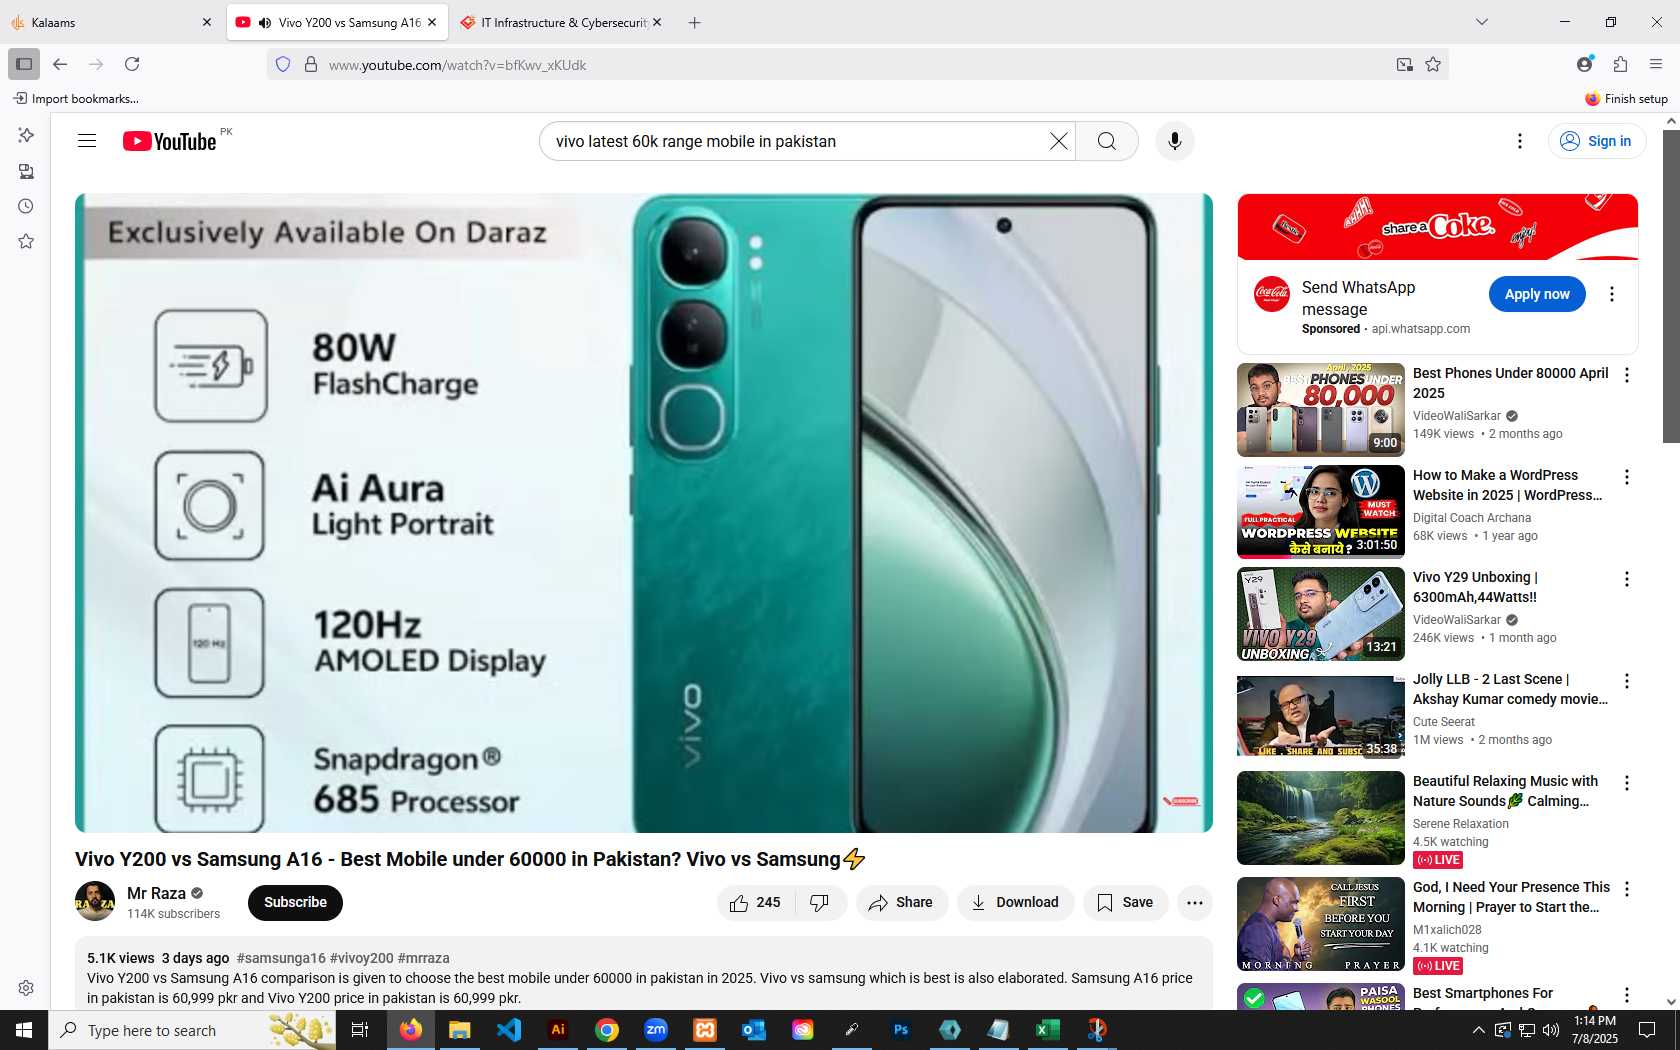The width and height of the screenshot is (1680, 1050).
Task: Open sidebar AI chatbot sparkle icon
Action: (26, 135)
